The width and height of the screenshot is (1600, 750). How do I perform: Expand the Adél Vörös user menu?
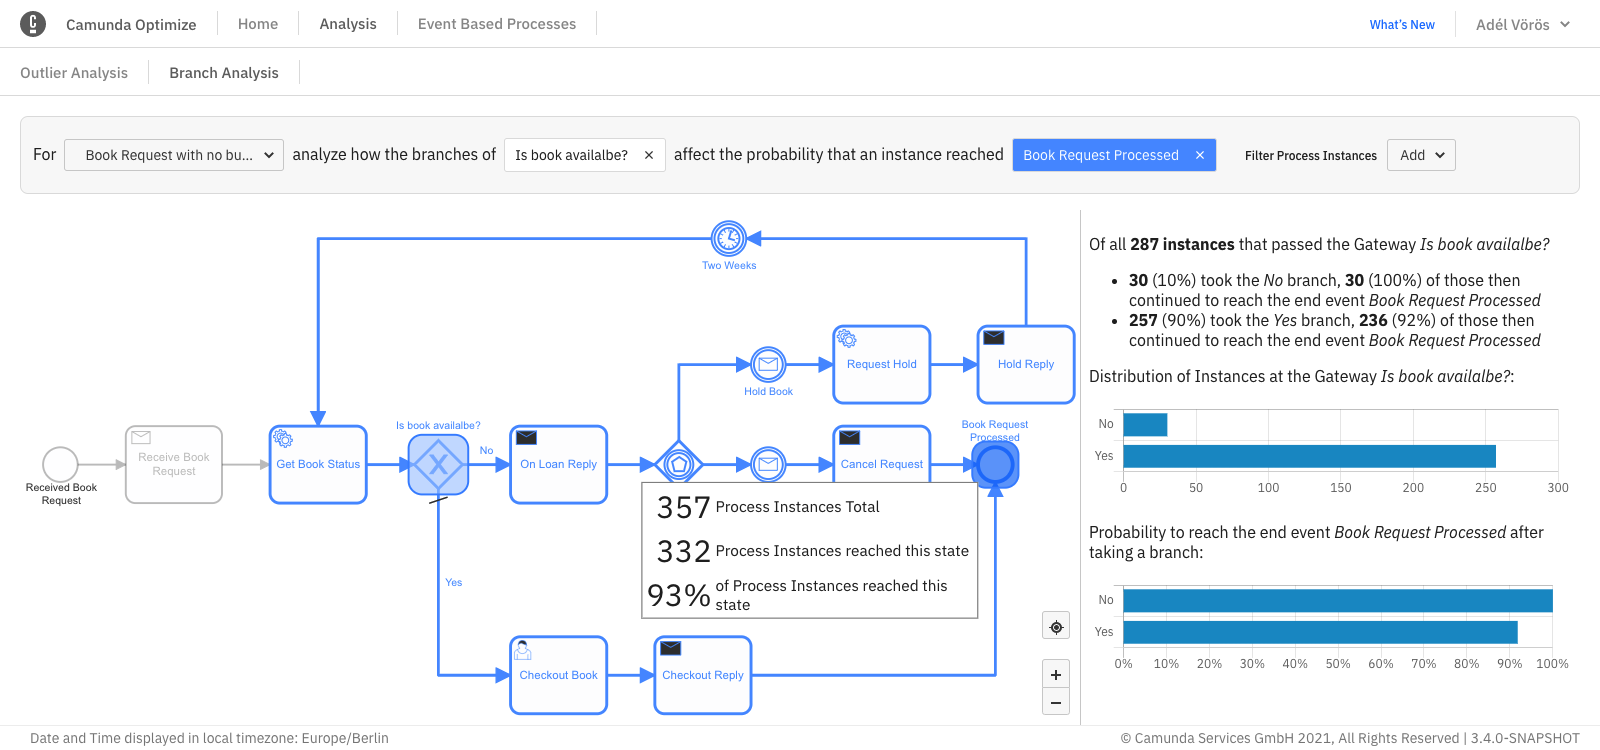[1522, 25]
